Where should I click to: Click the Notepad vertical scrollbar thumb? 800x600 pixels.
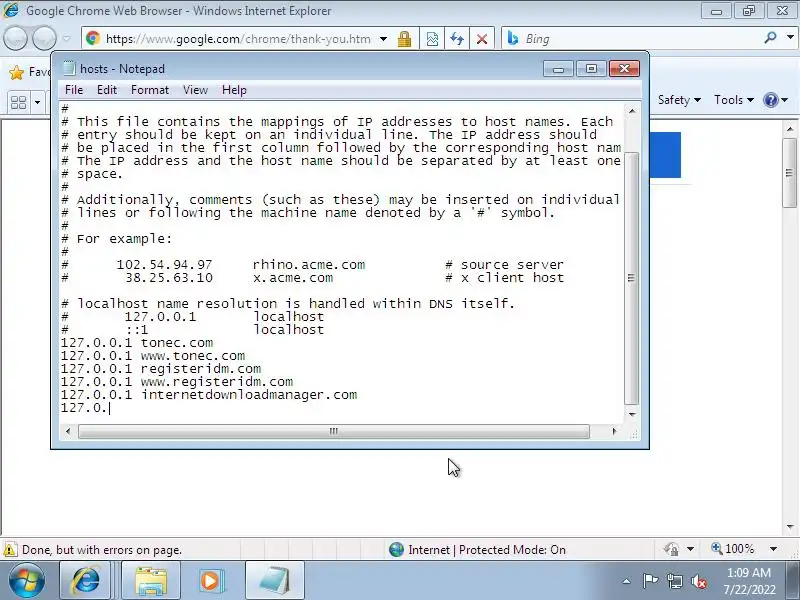[x=632, y=278]
